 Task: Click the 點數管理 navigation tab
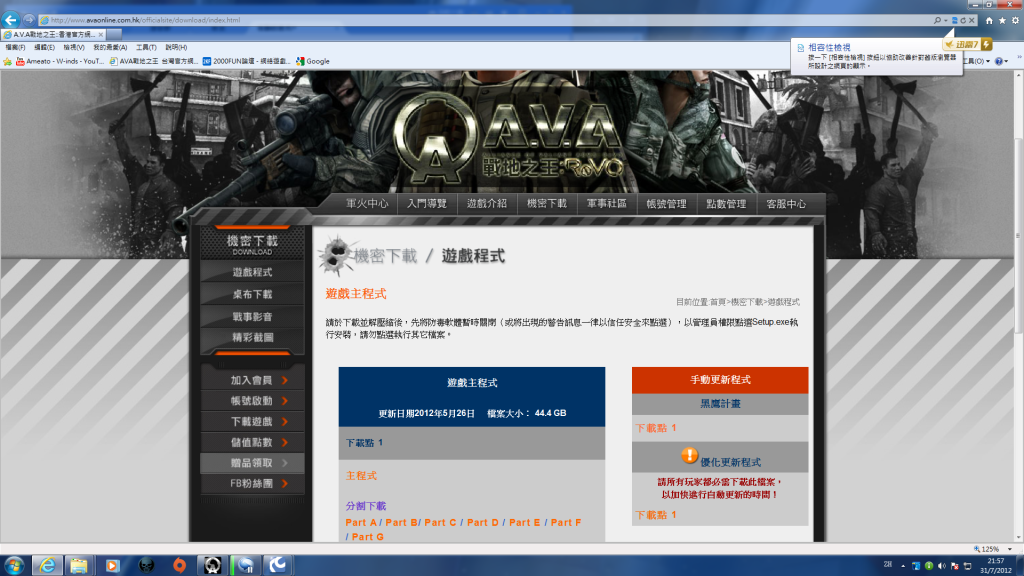pyautogui.click(x=726, y=204)
